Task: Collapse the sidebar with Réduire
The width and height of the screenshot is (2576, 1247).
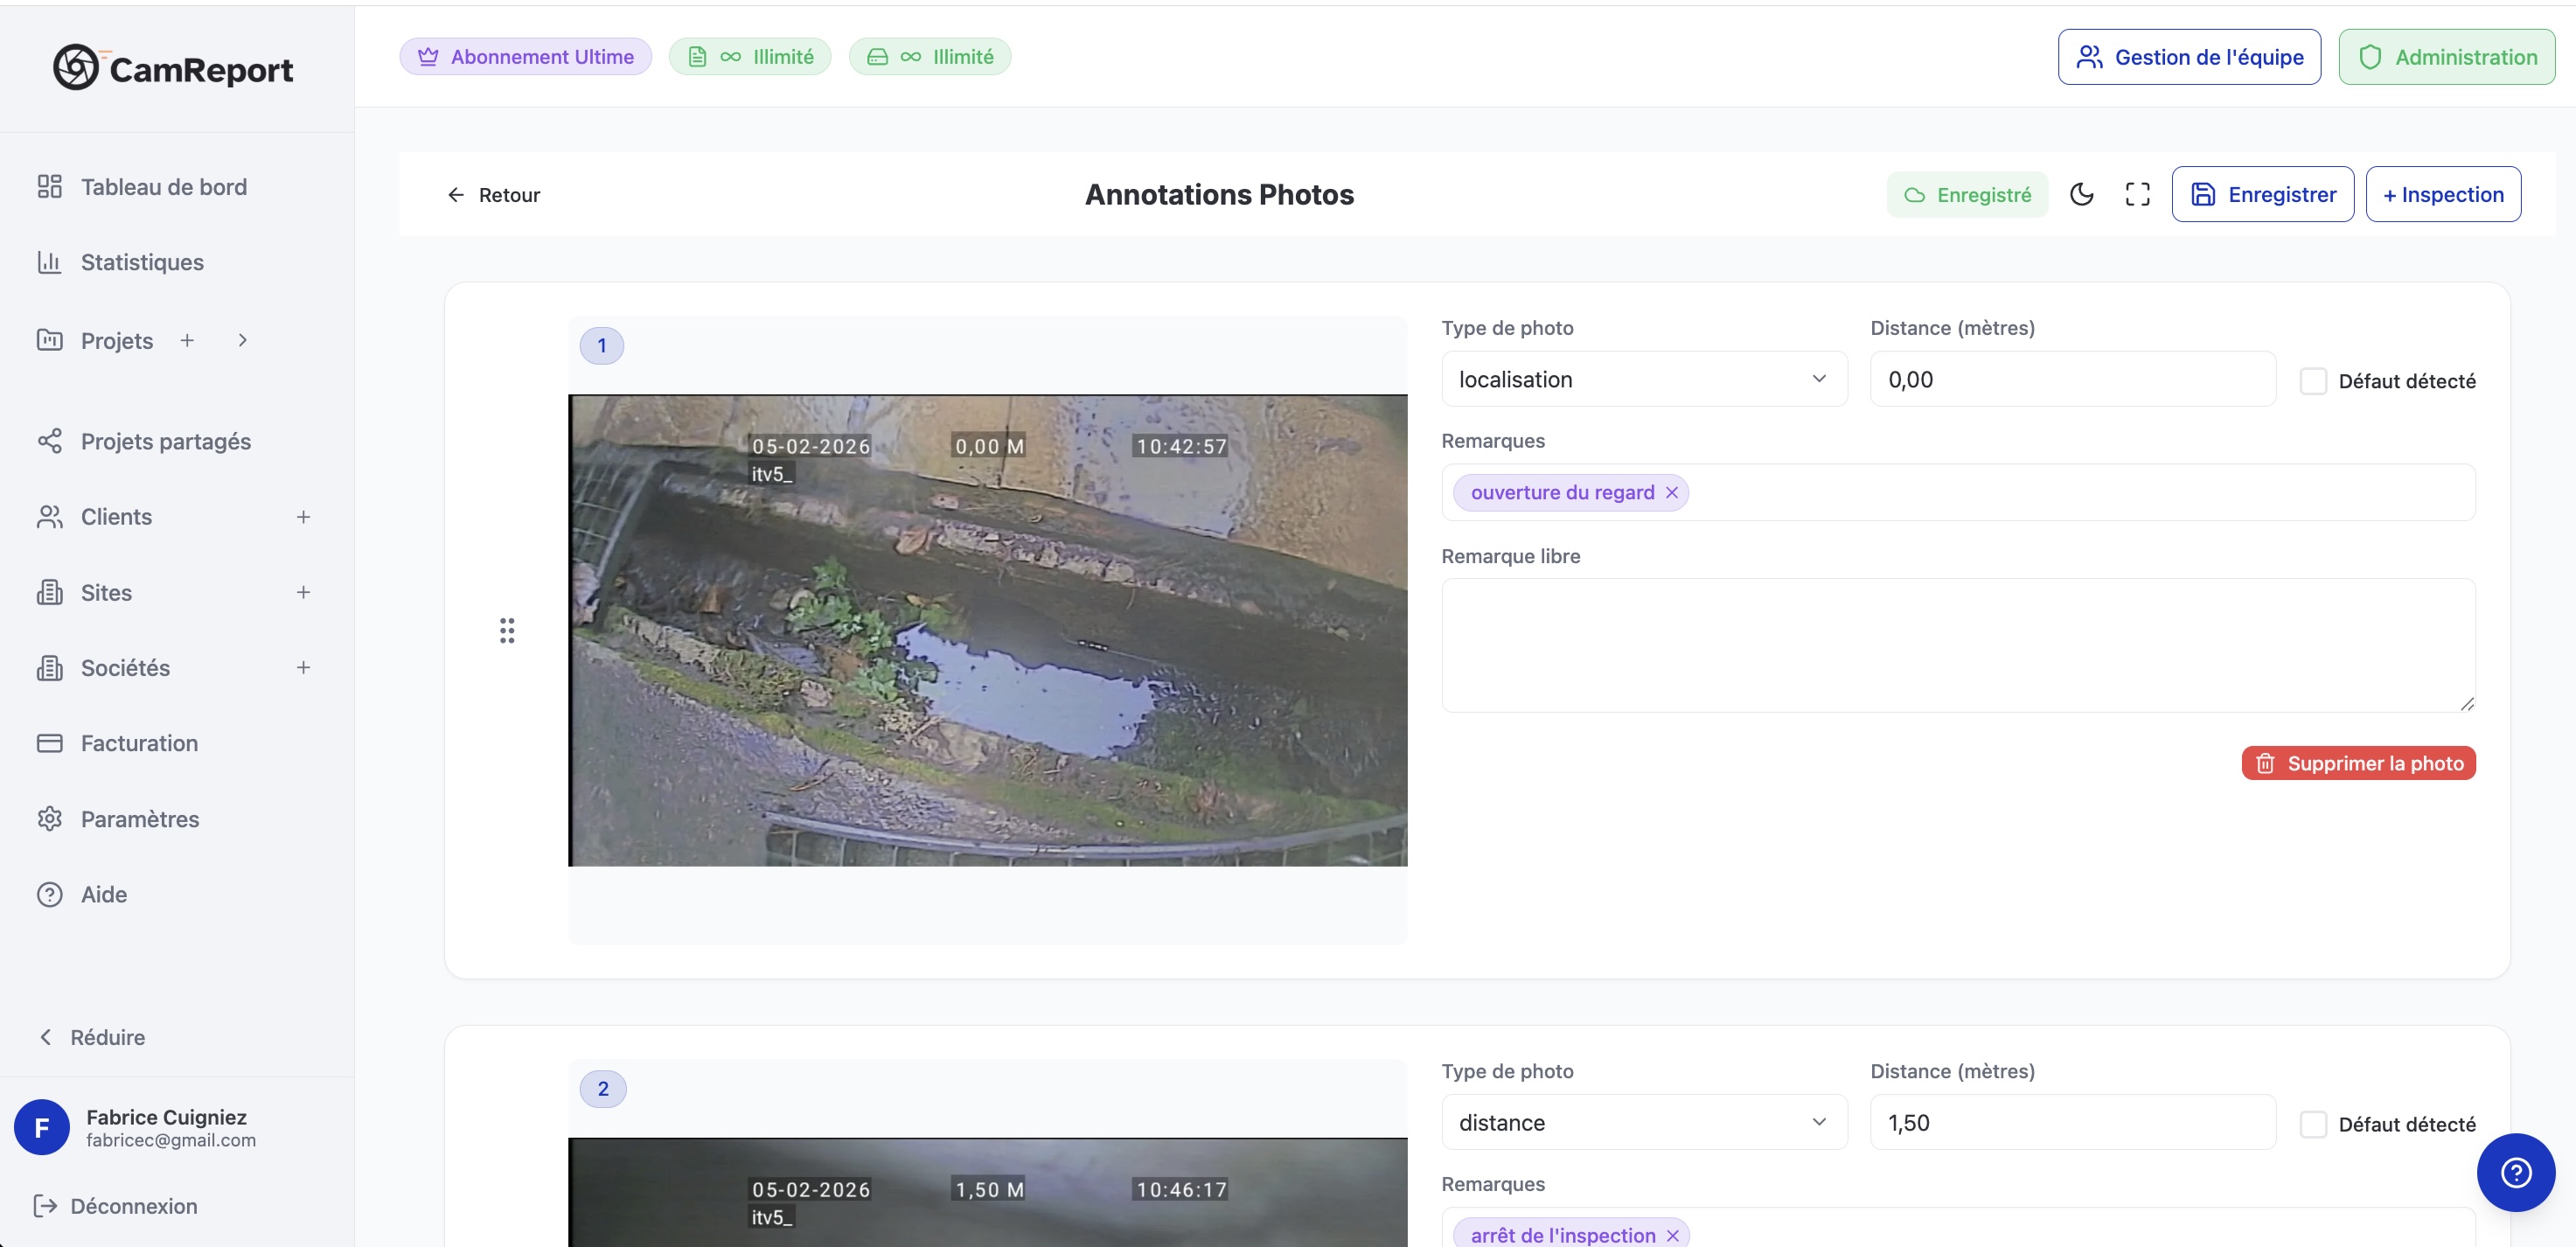Action: point(91,1037)
